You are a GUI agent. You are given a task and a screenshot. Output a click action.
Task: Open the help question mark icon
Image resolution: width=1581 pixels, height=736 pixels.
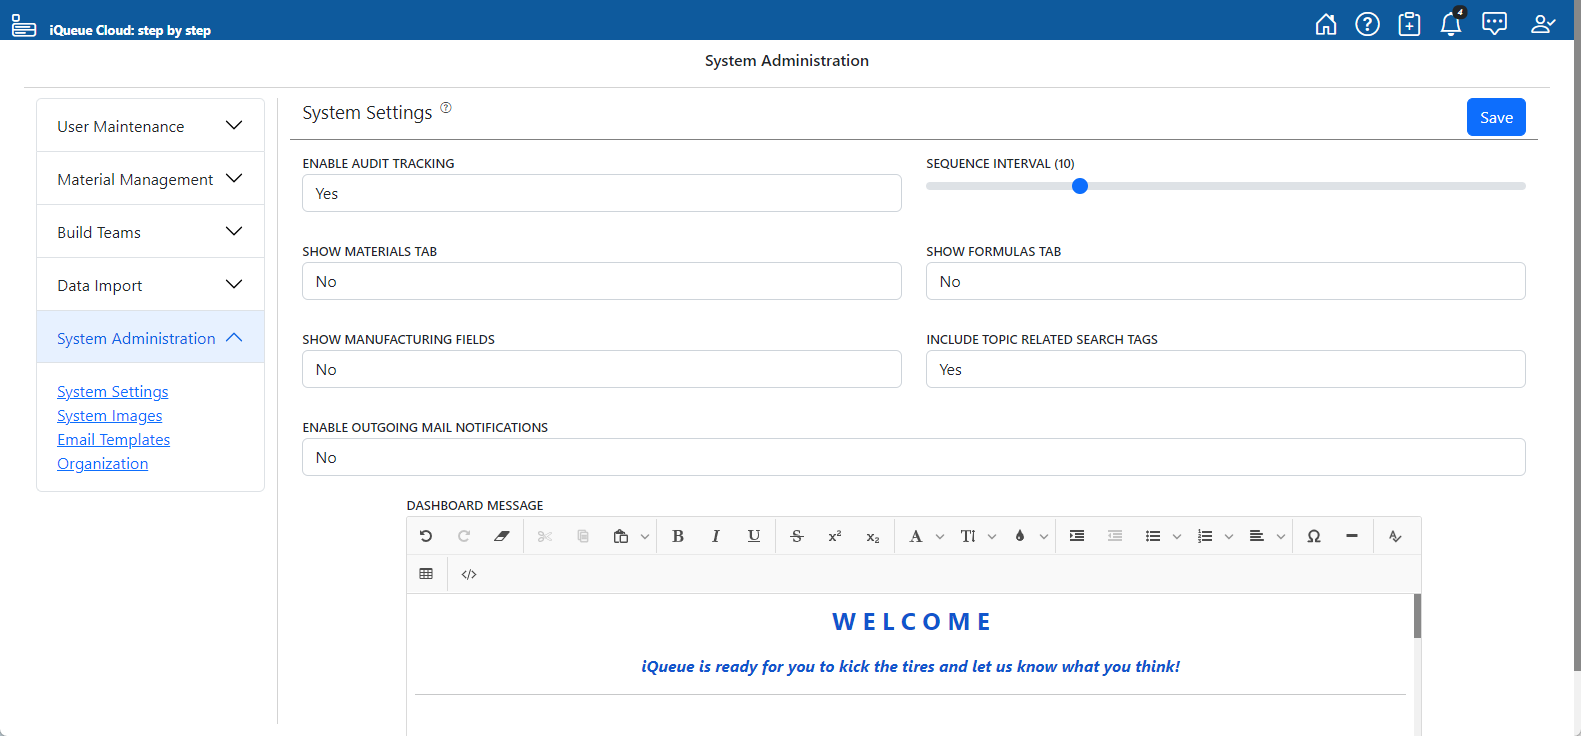[1367, 24]
